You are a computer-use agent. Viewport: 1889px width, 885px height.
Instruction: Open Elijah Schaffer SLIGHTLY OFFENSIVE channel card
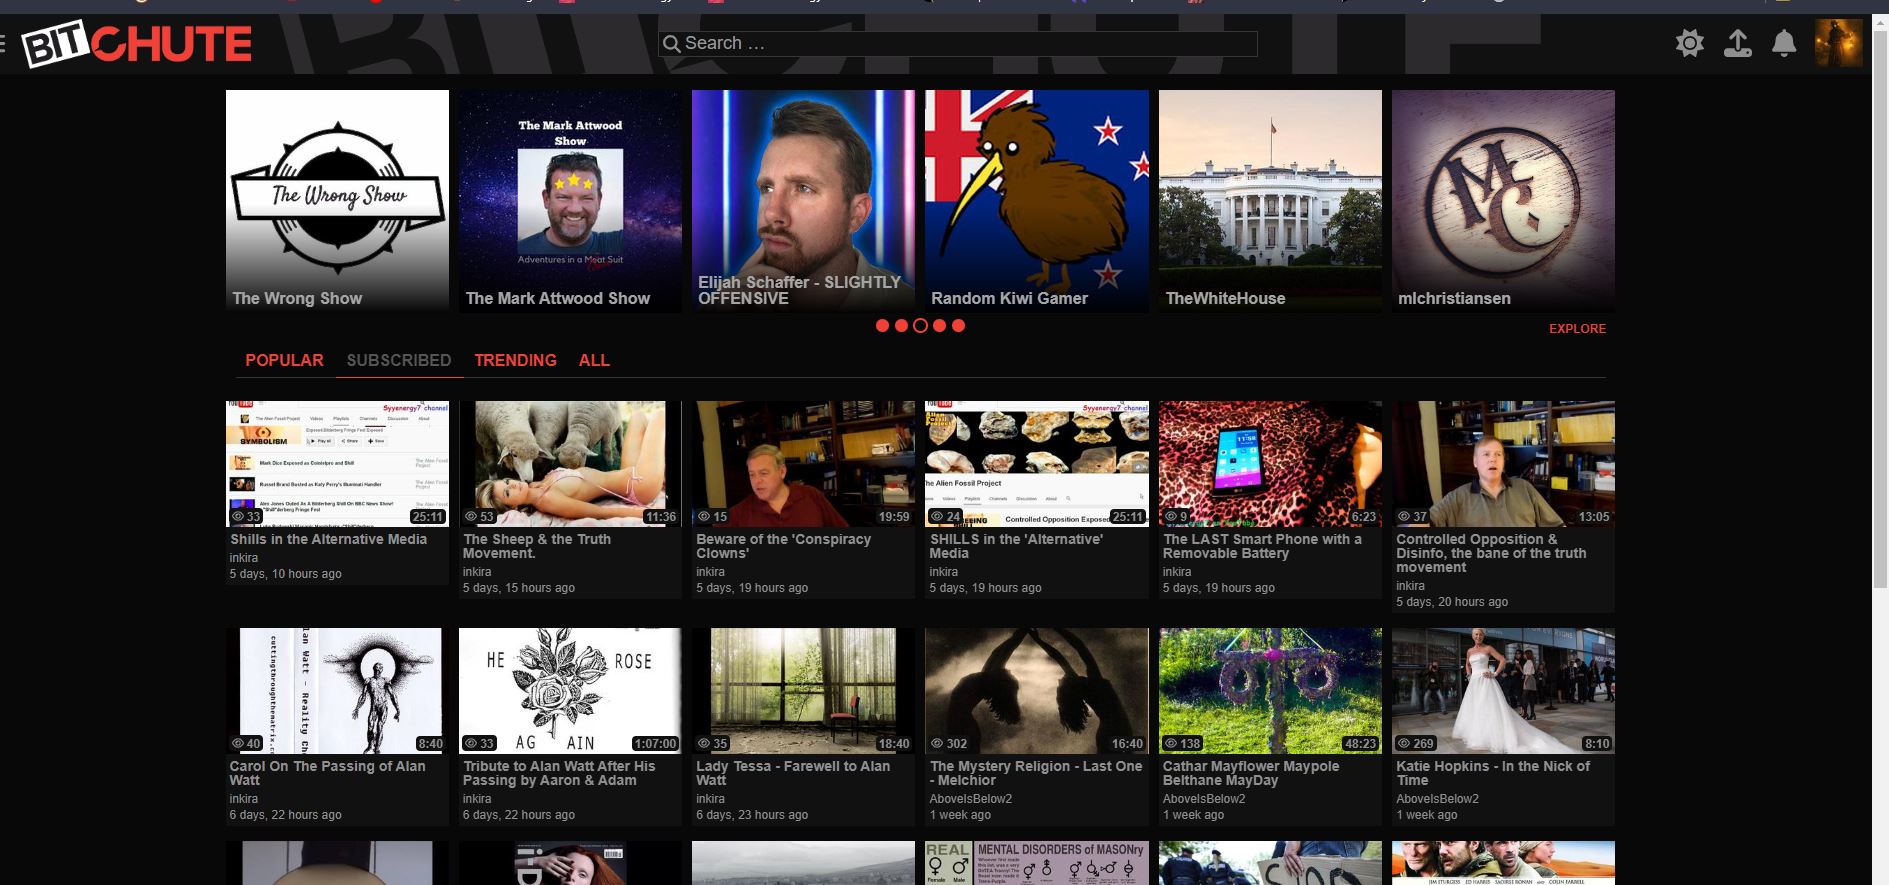tap(803, 201)
